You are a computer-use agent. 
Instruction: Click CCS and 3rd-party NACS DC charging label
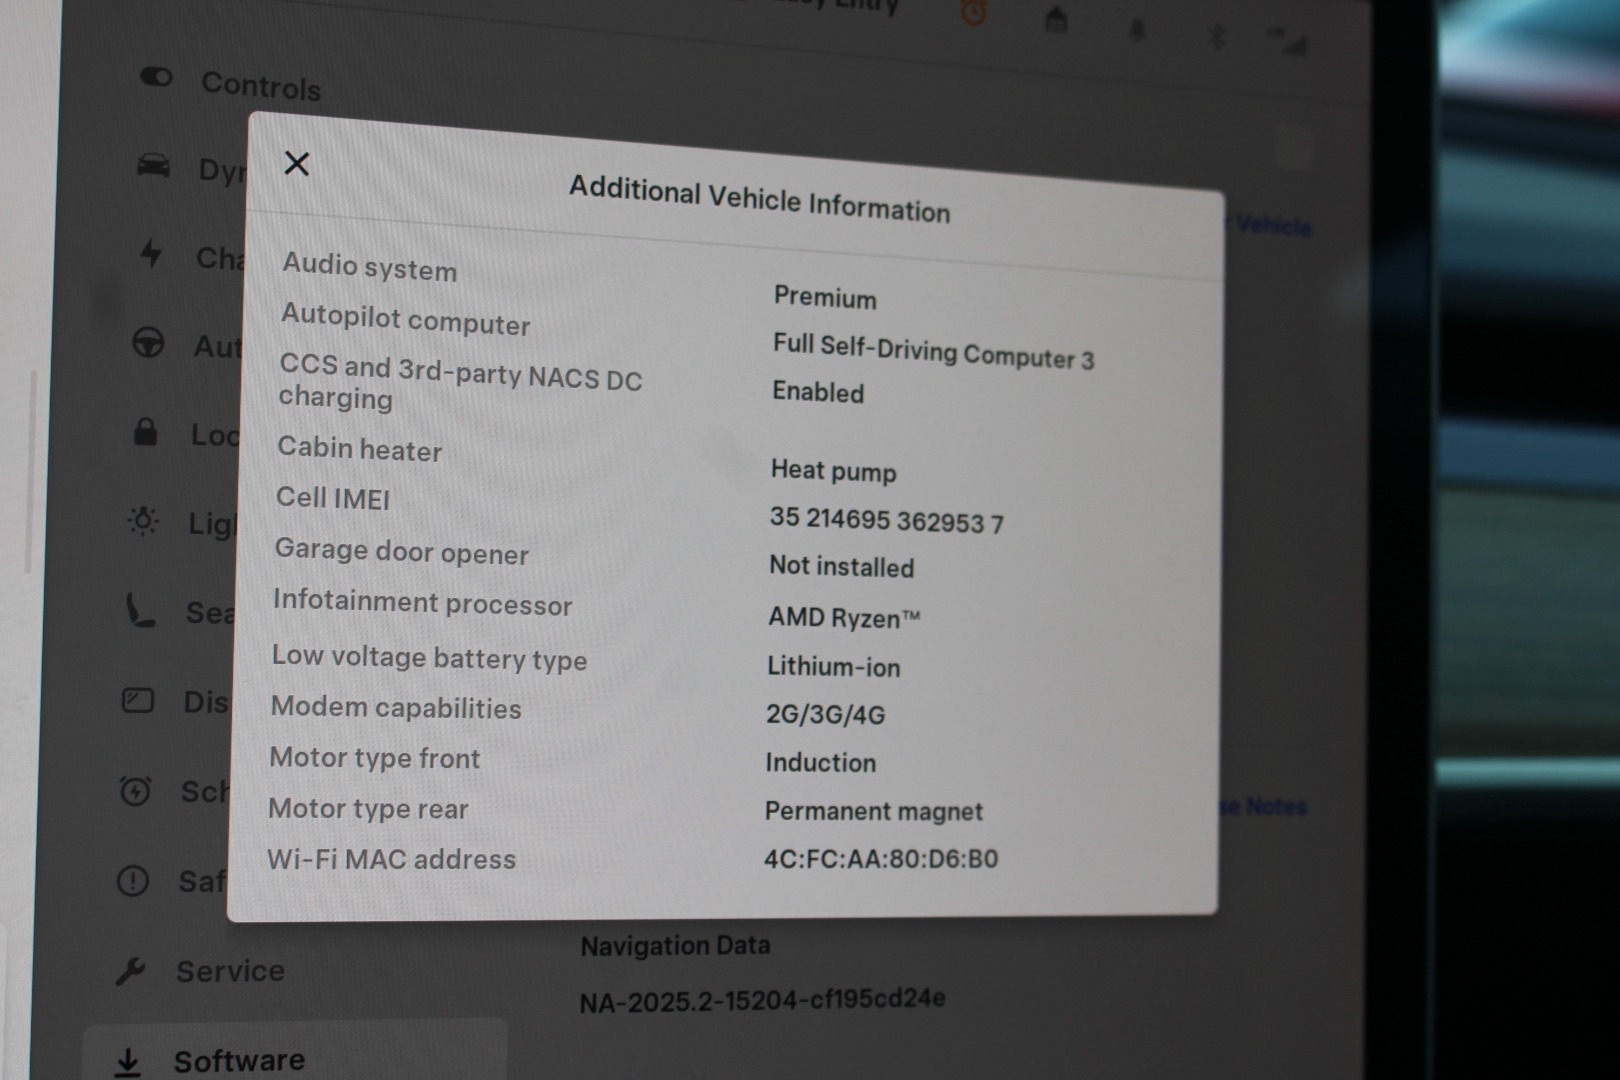pos(460,381)
